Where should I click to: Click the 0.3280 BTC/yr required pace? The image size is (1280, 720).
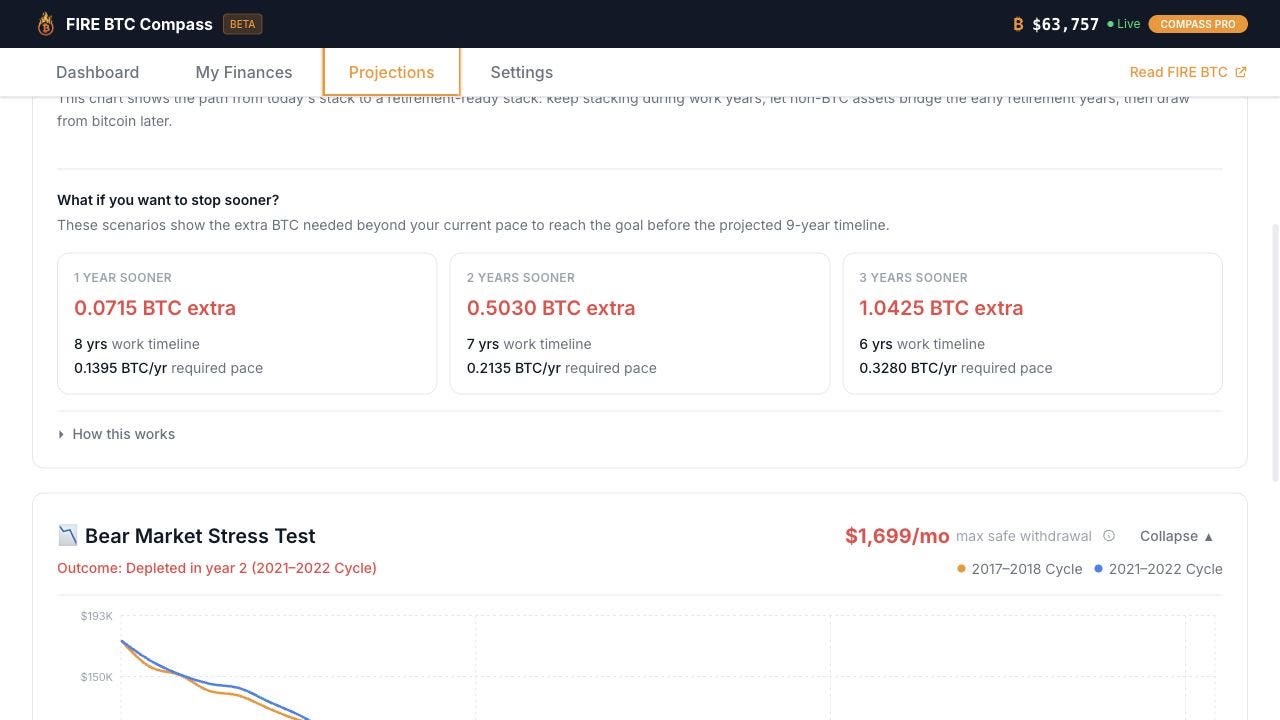pos(956,368)
